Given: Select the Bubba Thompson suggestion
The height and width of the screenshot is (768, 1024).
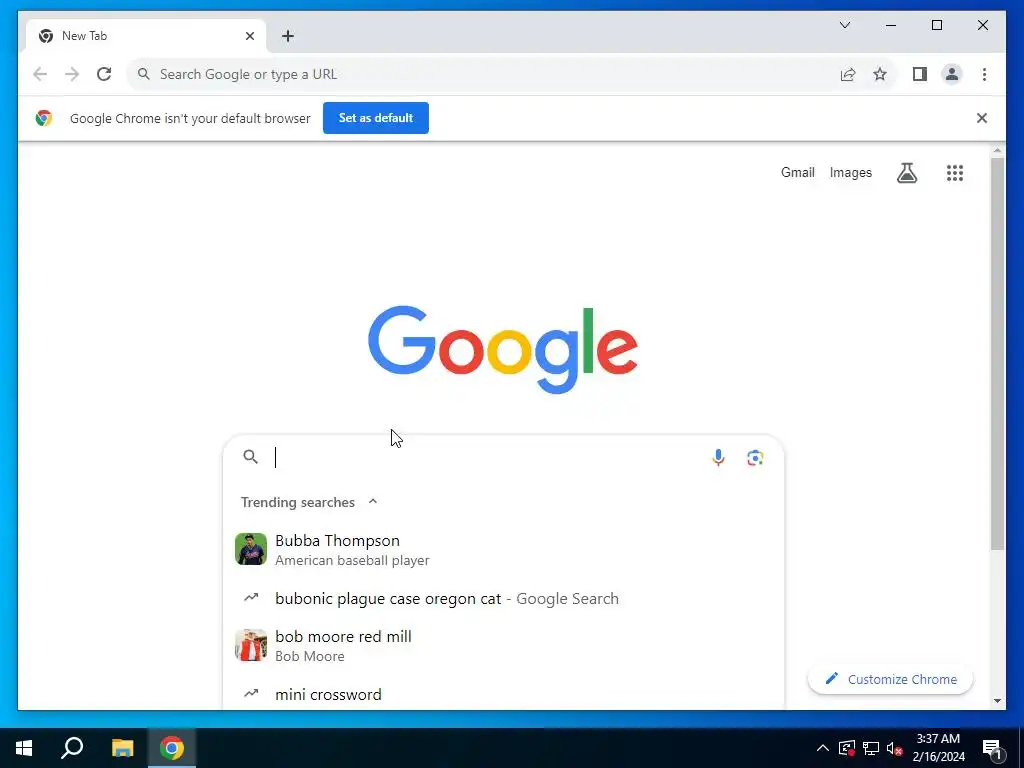Looking at the screenshot, I should [x=503, y=549].
